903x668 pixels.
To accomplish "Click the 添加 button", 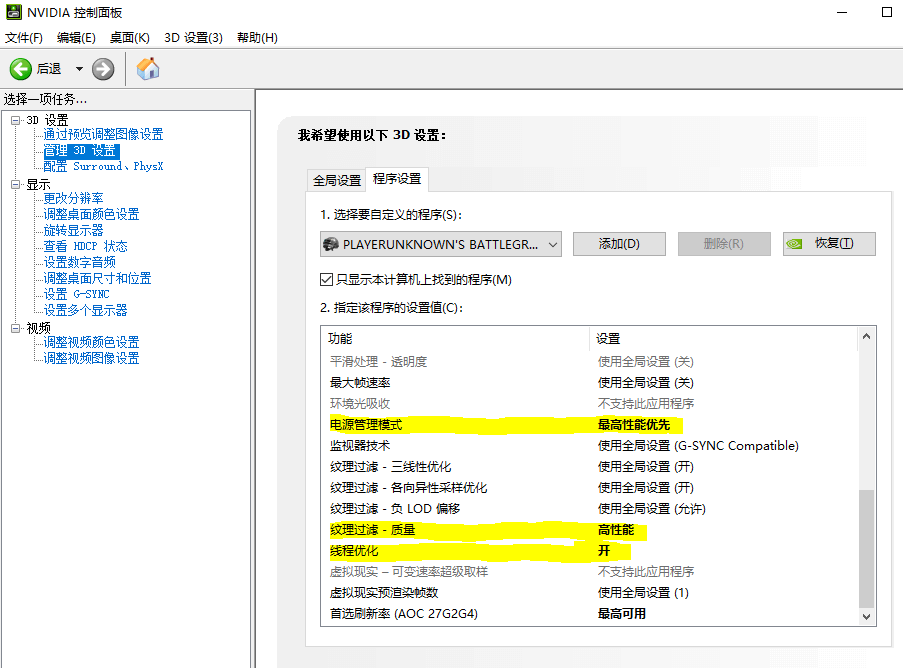I will tap(618, 244).
